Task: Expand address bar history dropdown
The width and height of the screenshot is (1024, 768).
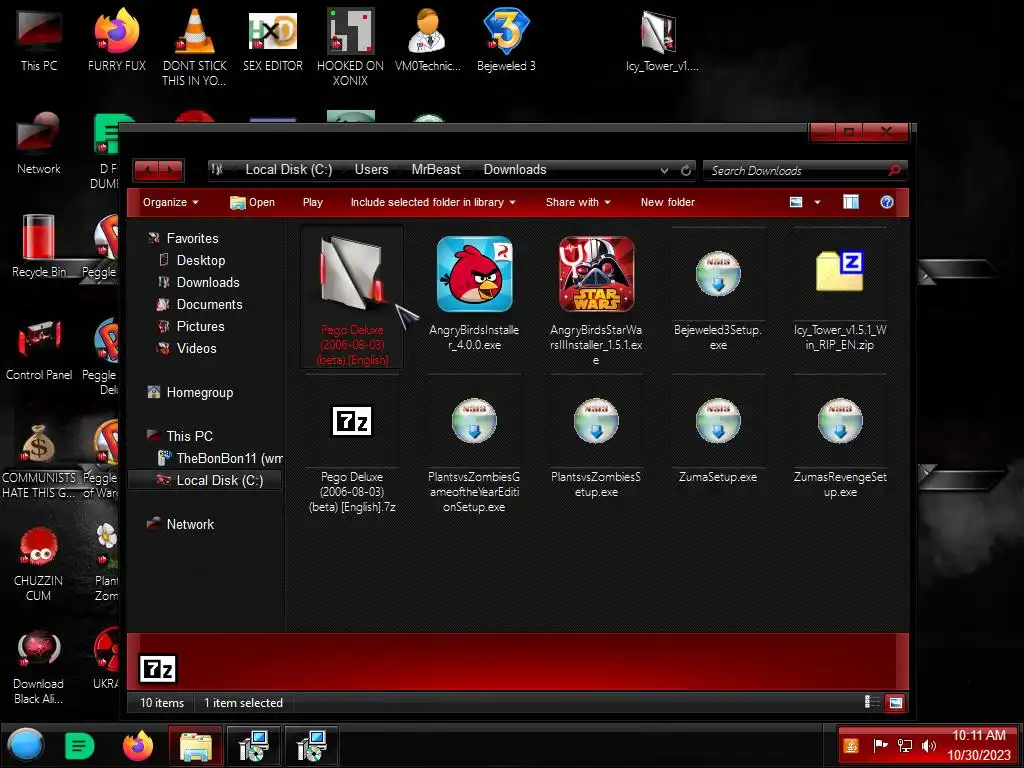Action: [x=664, y=170]
